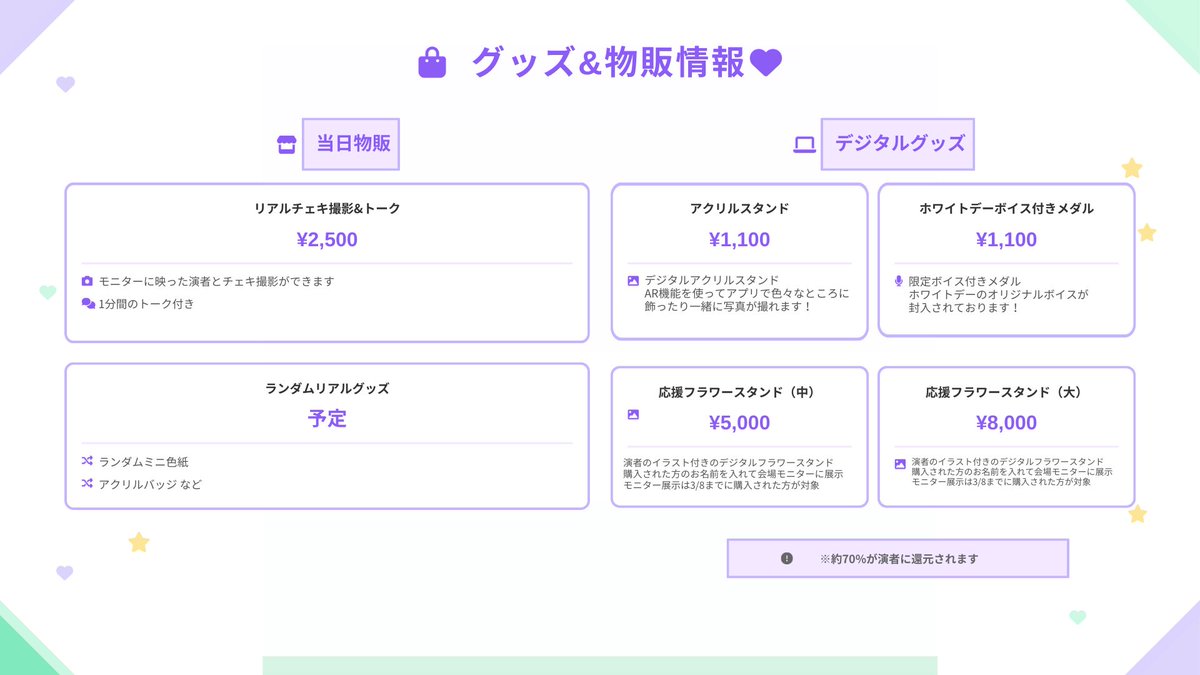This screenshot has width=1200, height=675.
Task: Click the image icon in 応援フラワースタンド（大） card
Action: pyautogui.click(x=900, y=463)
